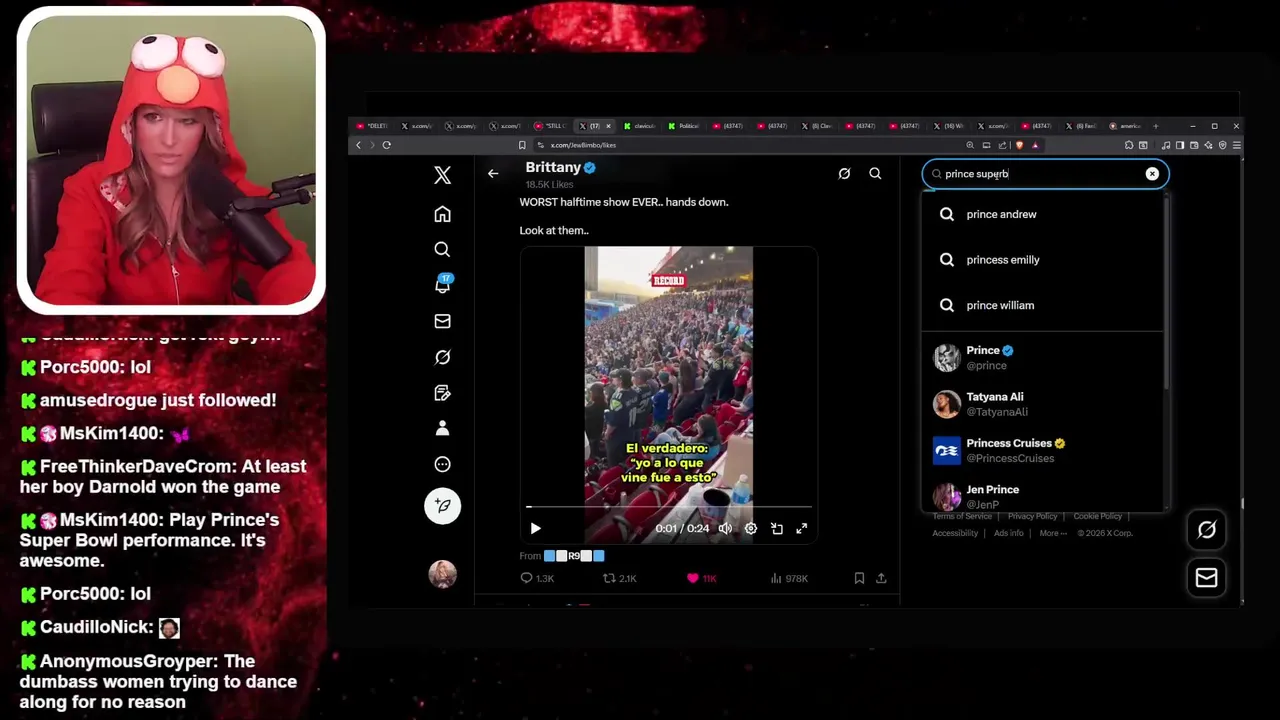The image size is (1280, 720).
Task: Switch to the 'STILL' YouTube tab
Action: [551, 126]
